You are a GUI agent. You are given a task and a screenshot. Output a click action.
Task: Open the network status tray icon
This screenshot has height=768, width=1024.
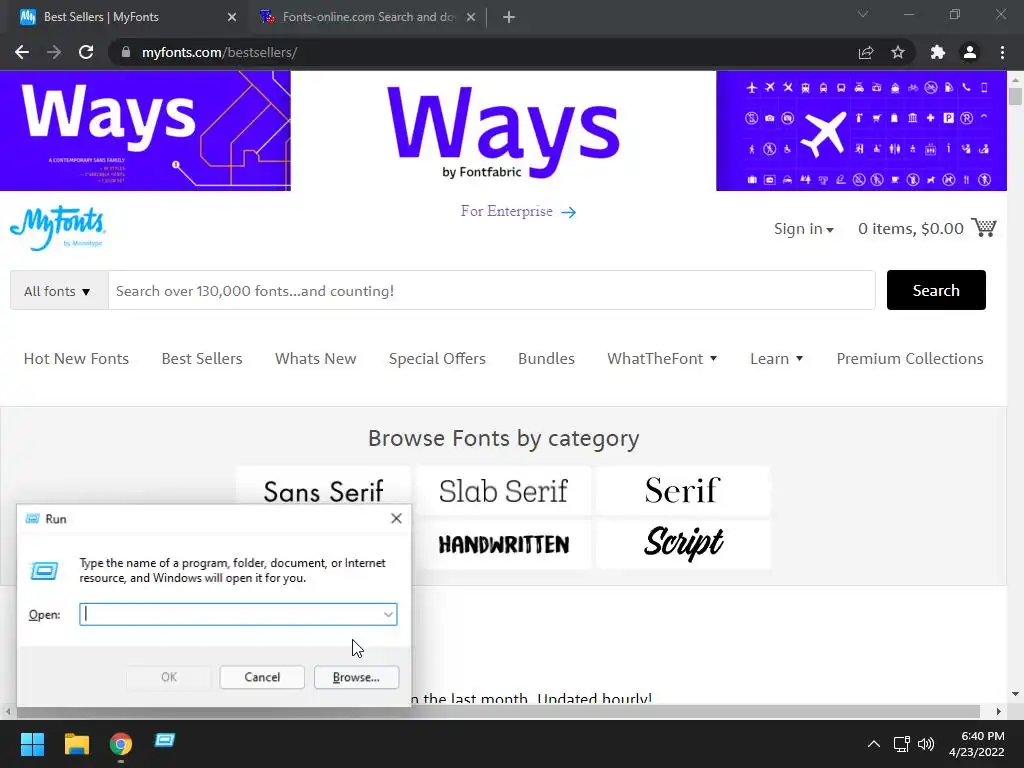[902, 744]
